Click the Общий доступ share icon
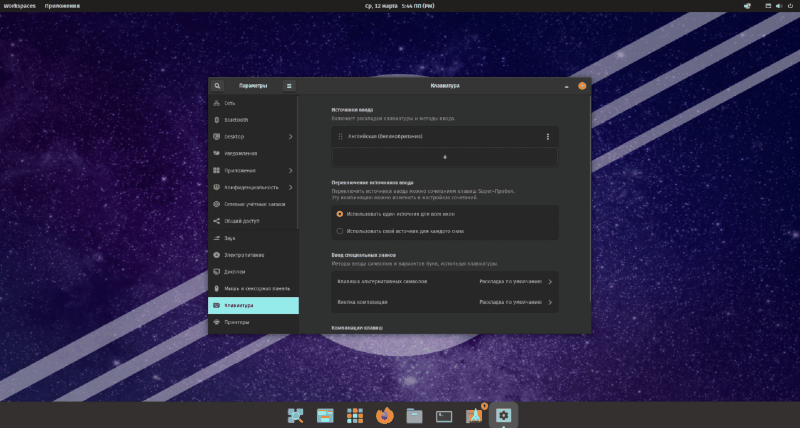800x428 pixels. click(x=216, y=221)
